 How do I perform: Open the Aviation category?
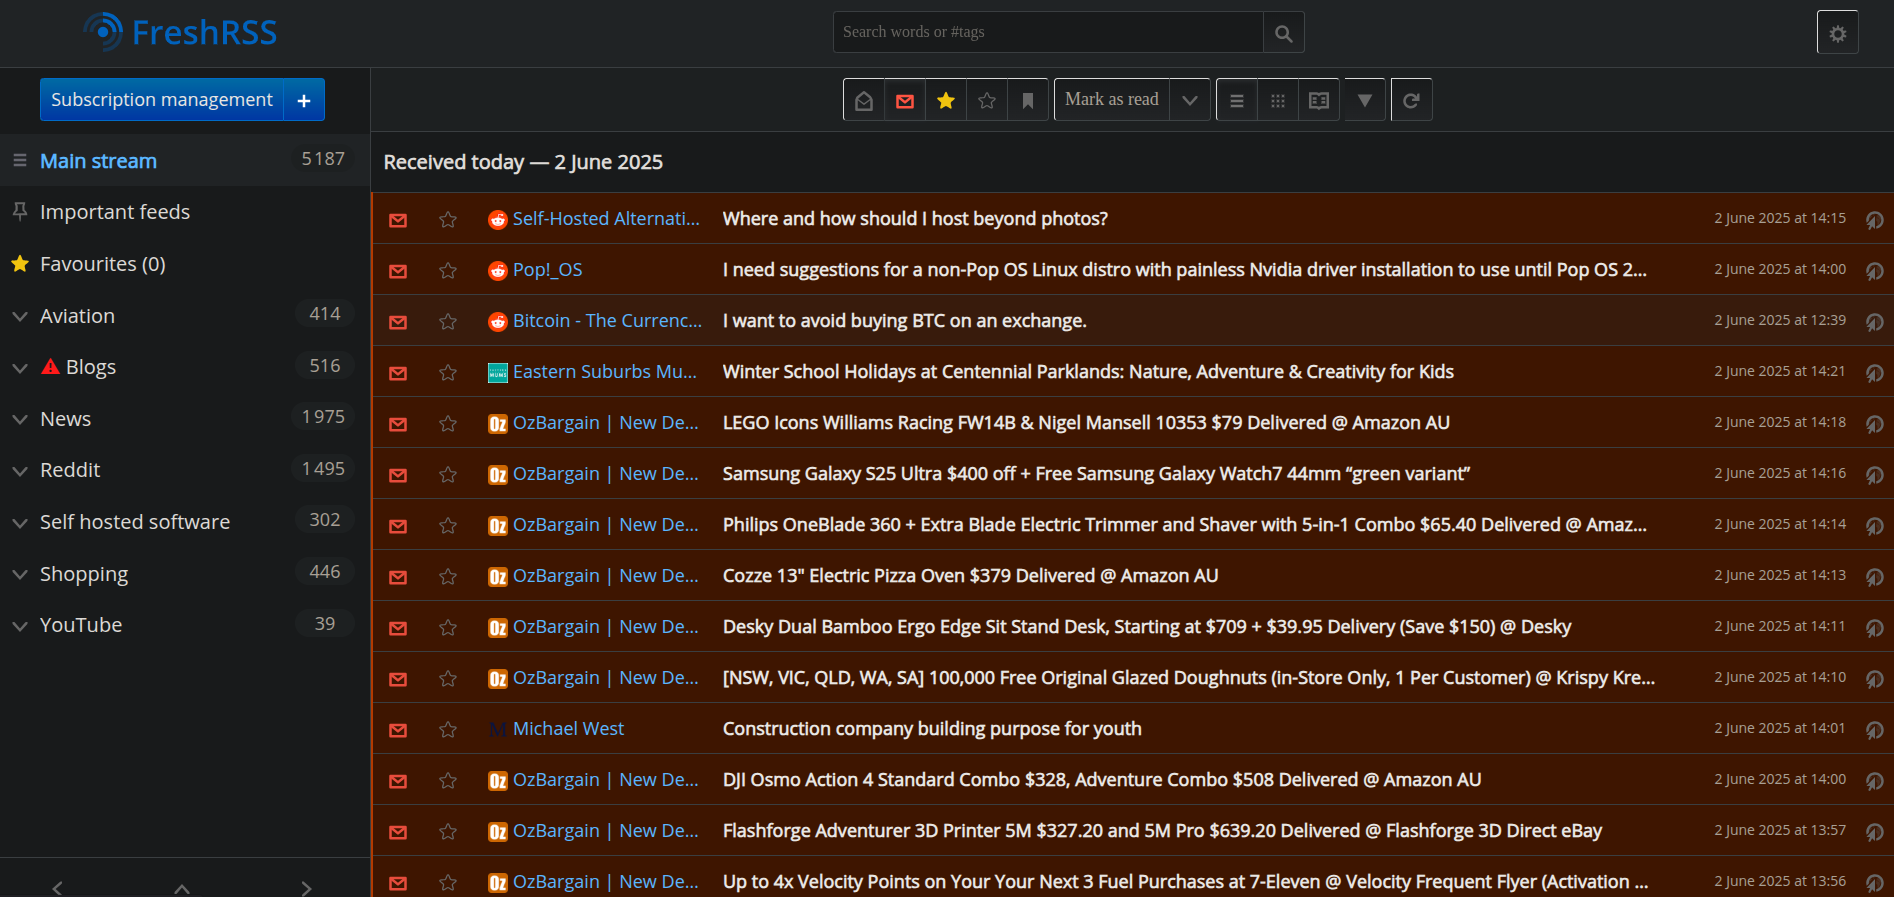coord(77,316)
